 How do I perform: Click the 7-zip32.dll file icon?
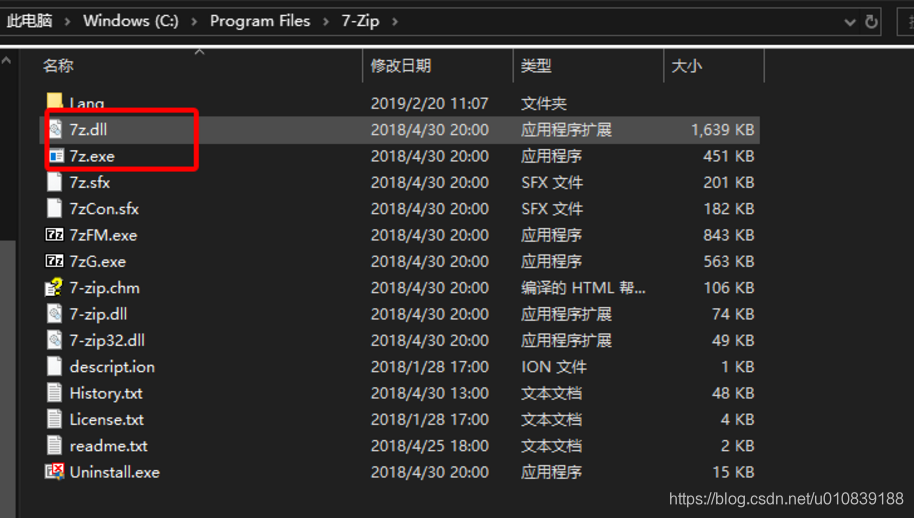pos(55,340)
